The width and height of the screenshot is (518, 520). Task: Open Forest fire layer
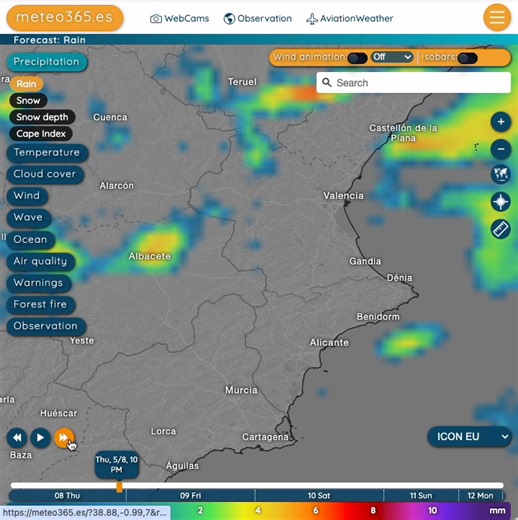pyautogui.click(x=41, y=304)
